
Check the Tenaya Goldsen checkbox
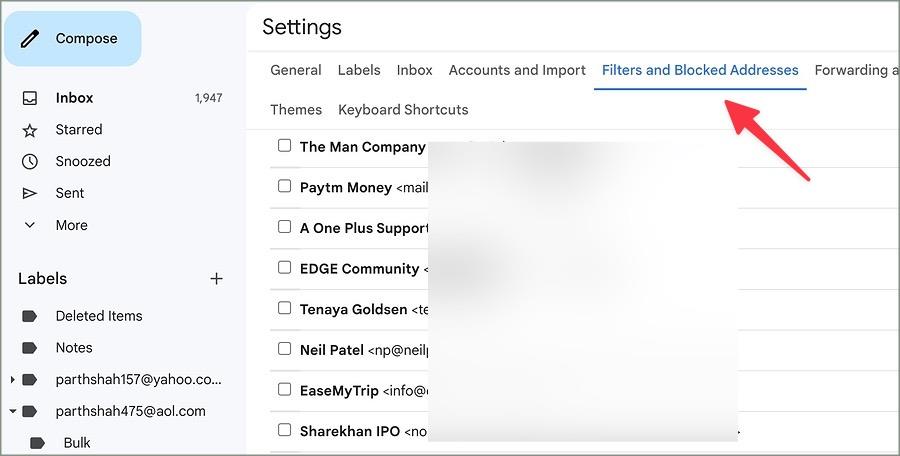coord(284,308)
